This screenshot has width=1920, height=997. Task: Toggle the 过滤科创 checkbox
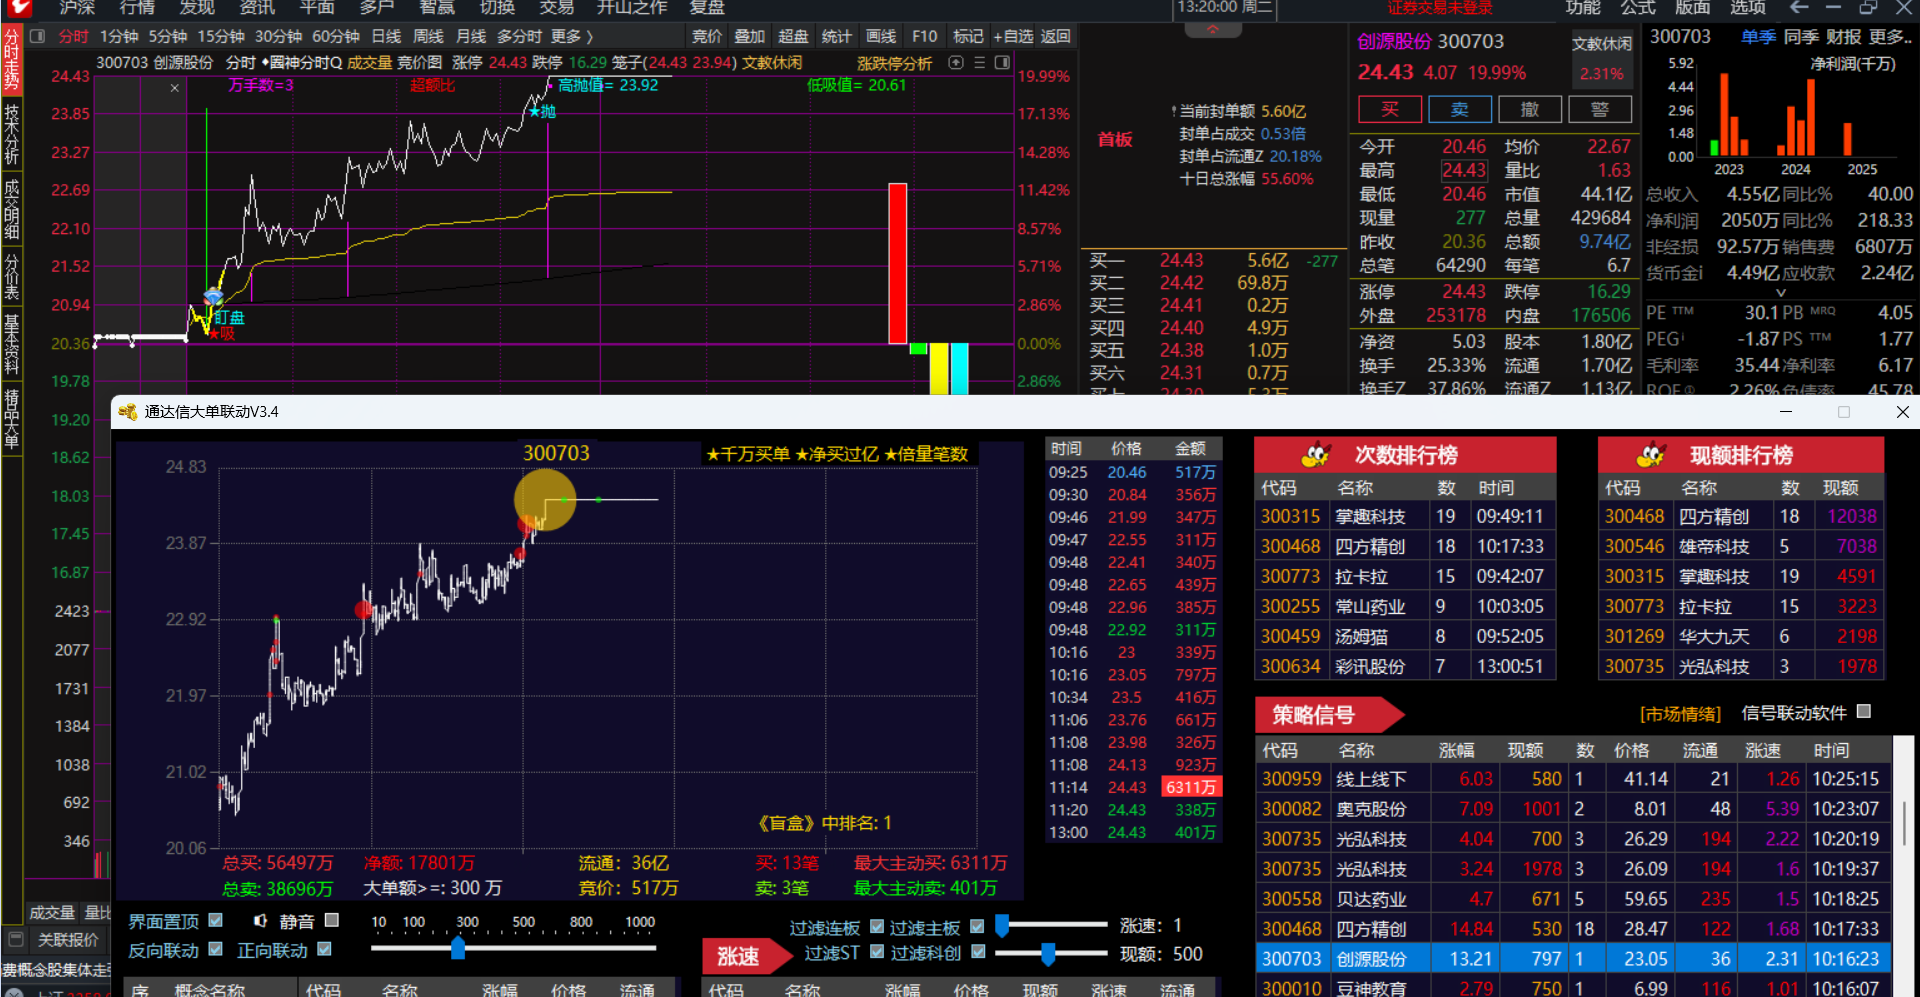[978, 951]
